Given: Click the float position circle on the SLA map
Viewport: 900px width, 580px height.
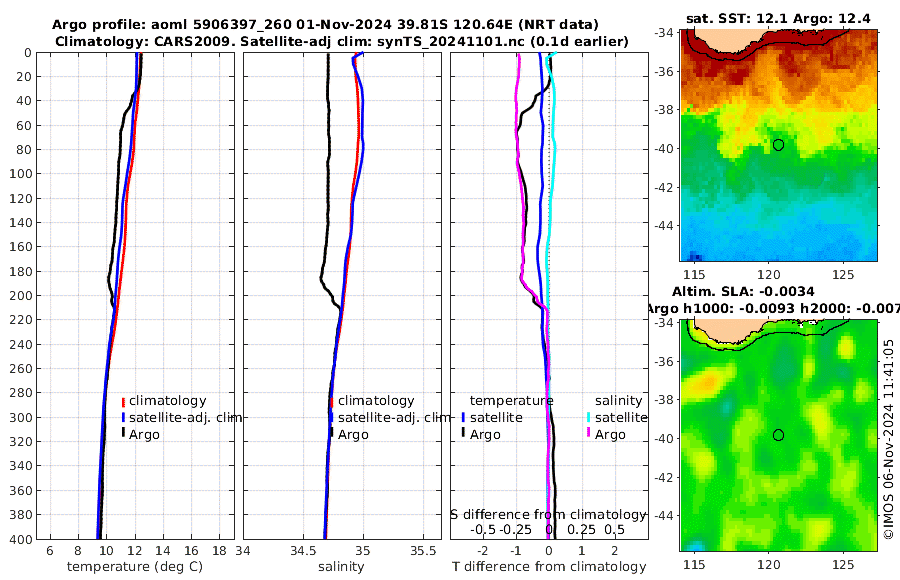Looking at the screenshot, I should 778,435.
